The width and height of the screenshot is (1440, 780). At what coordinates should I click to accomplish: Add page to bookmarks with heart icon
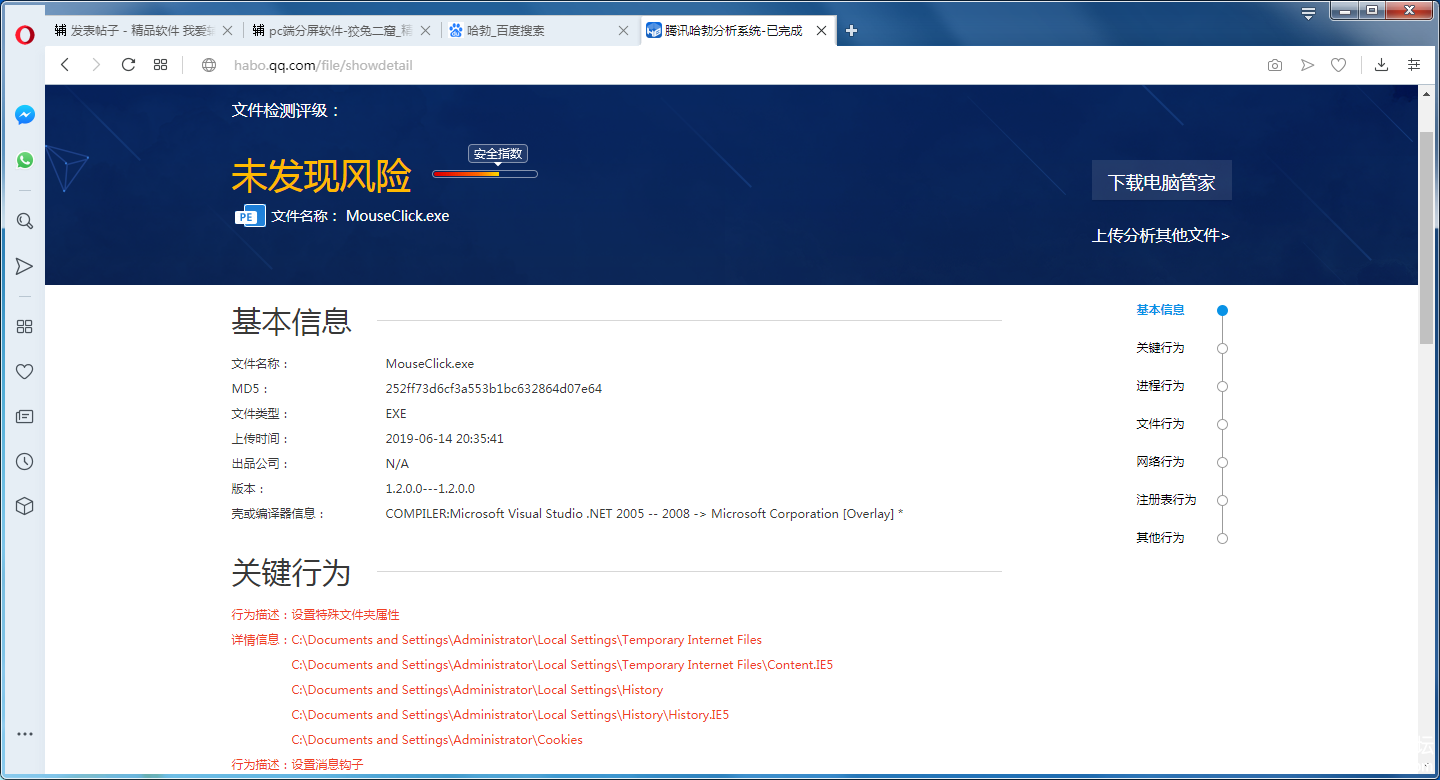tap(1338, 65)
